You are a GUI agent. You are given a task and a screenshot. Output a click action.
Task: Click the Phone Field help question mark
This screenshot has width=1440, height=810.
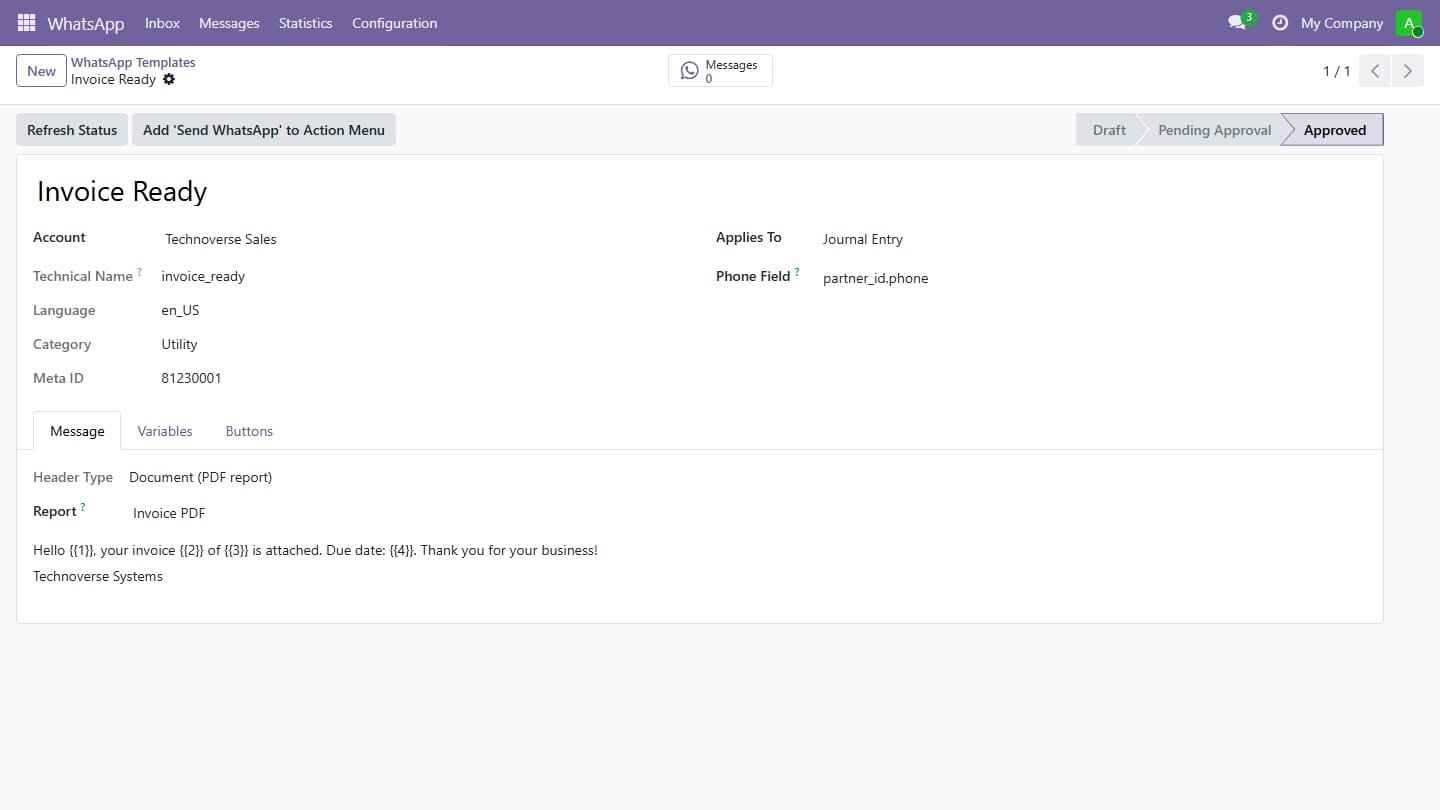[x=797, y=272]
